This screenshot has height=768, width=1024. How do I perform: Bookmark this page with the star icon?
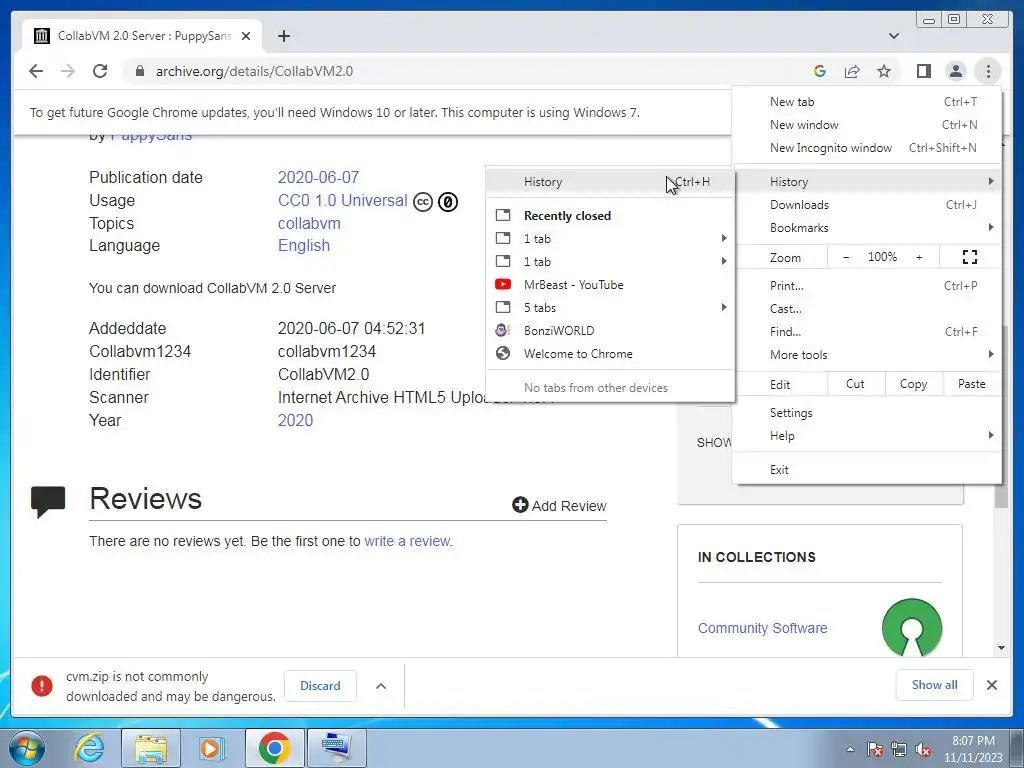[x=884, y=71]
